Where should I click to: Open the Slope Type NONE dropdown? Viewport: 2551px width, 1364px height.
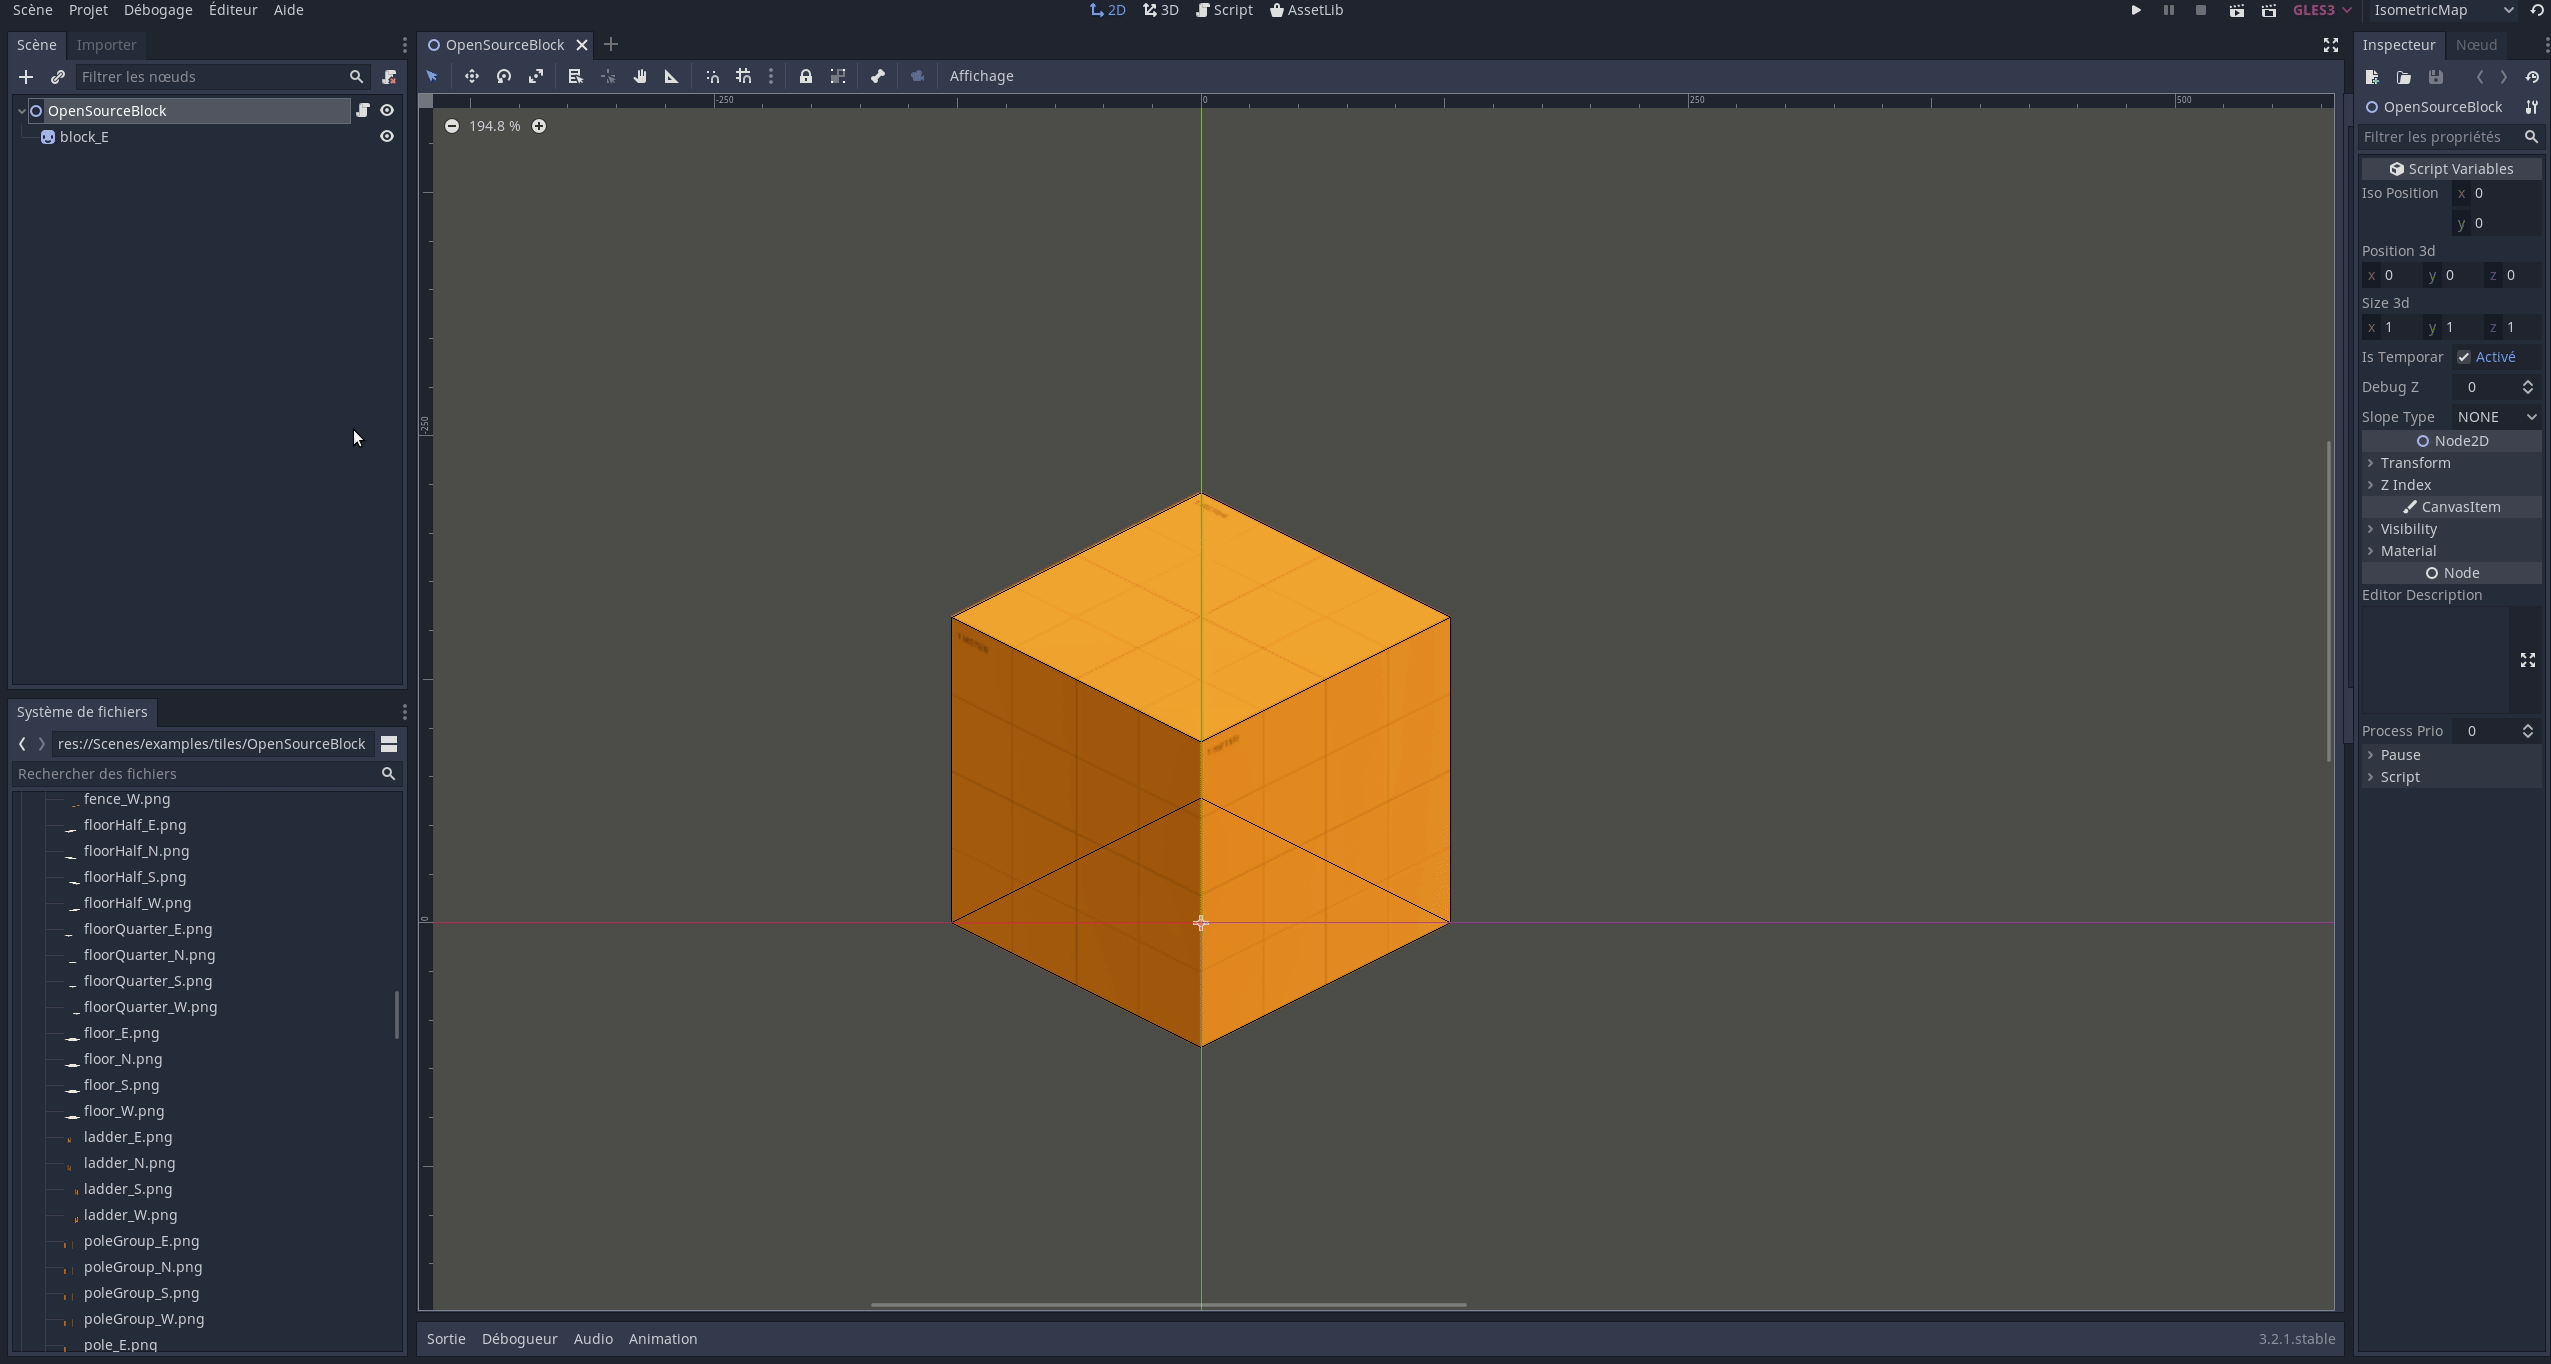(x=2496, y=417)
